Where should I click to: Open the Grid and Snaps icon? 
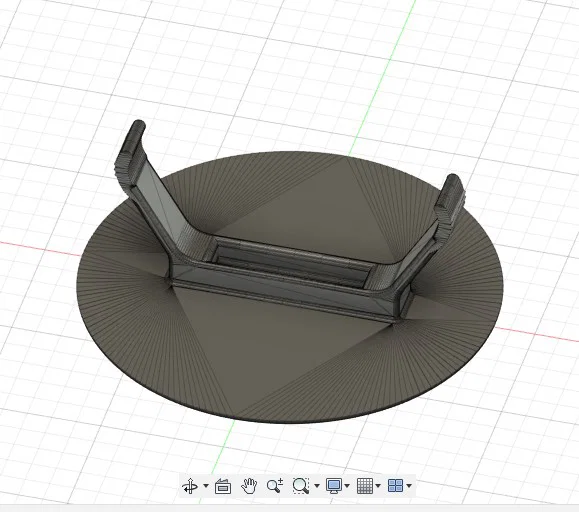[x=365, y=486]
